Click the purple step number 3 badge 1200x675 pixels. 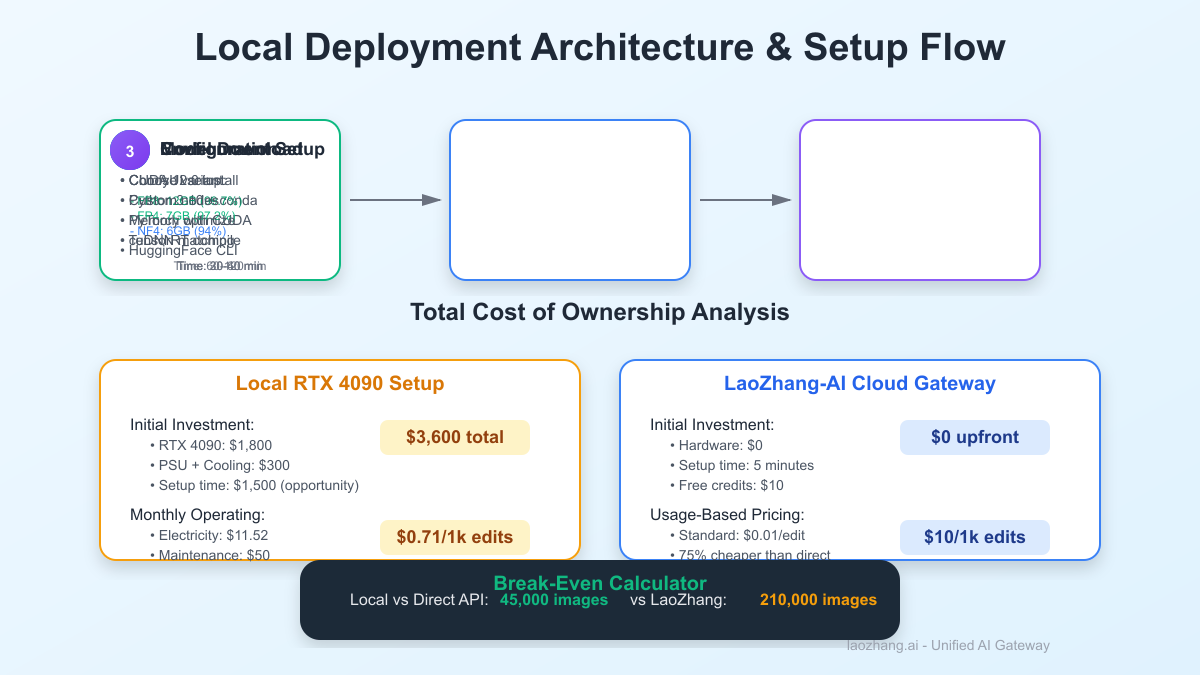click(x=129, y=150)
